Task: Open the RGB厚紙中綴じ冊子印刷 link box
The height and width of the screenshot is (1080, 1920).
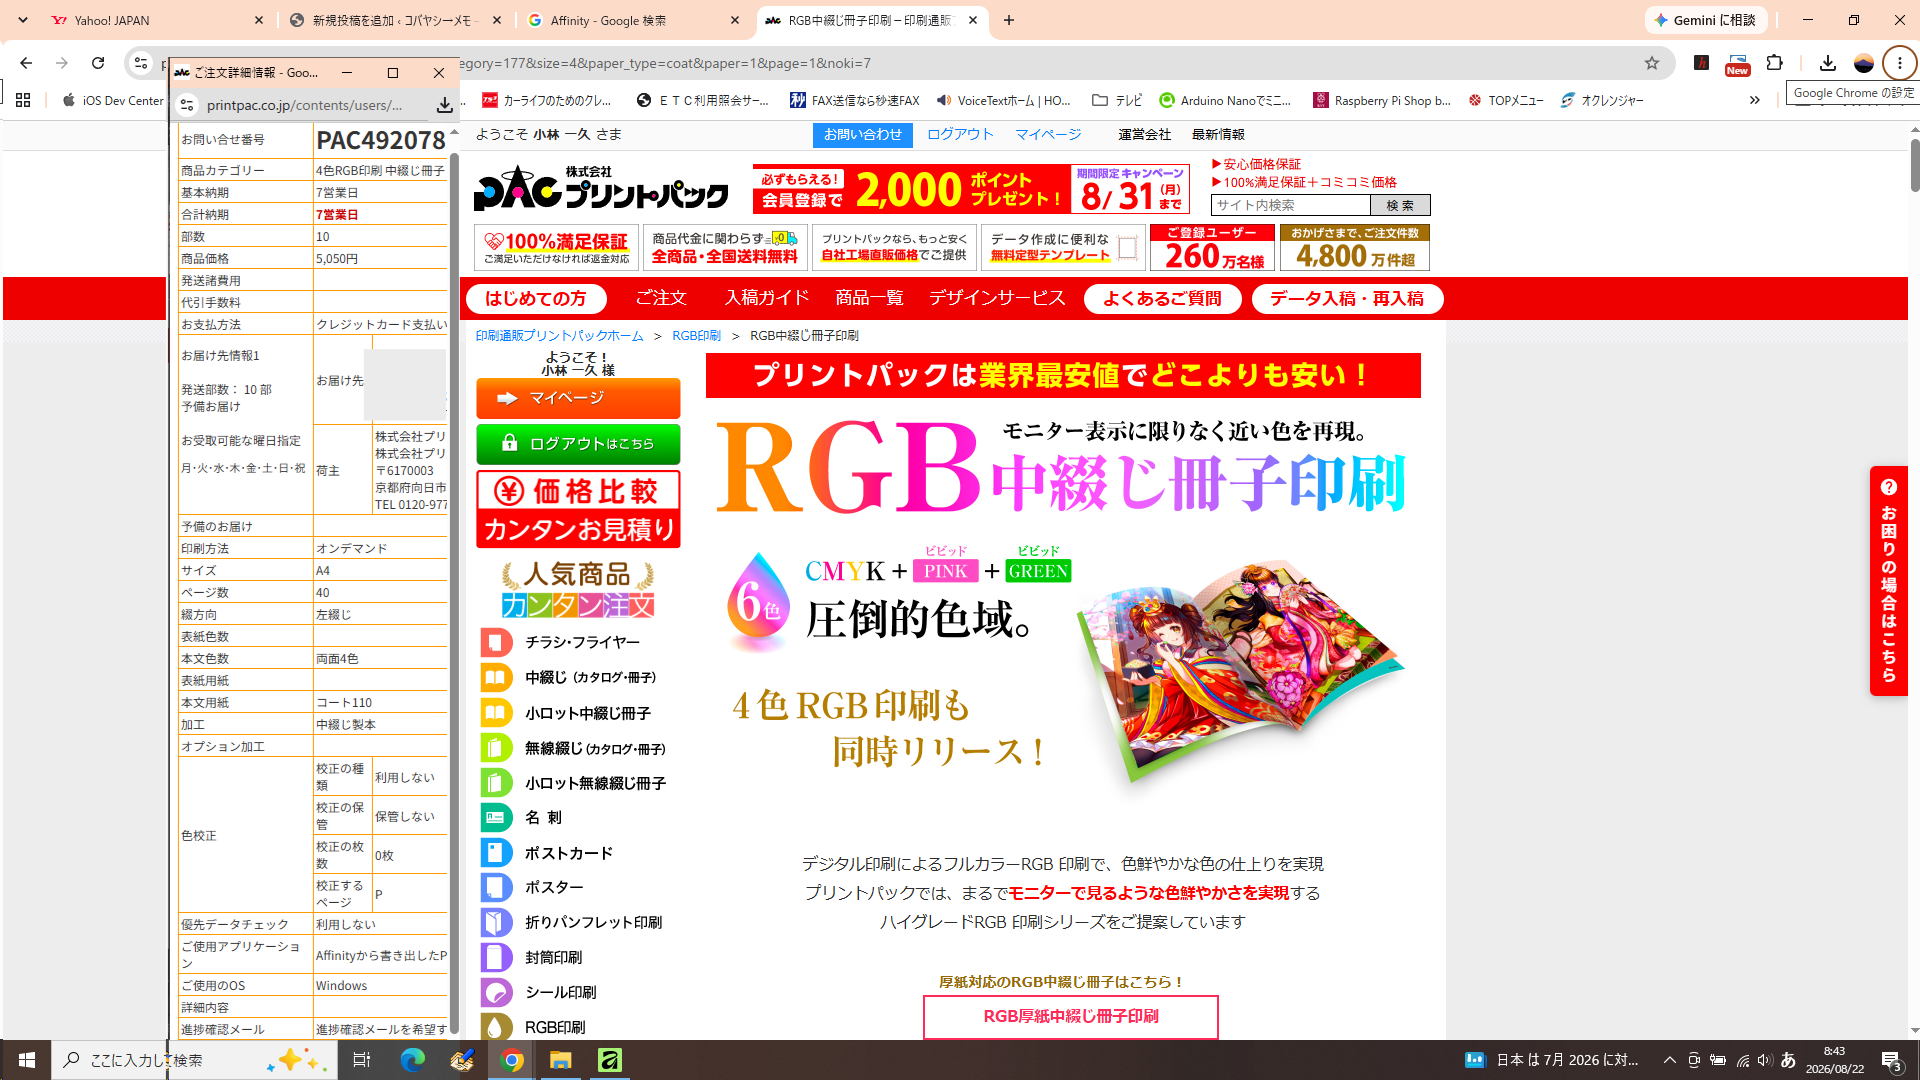Action: pyautogui.click(x=1070, y=1017)
